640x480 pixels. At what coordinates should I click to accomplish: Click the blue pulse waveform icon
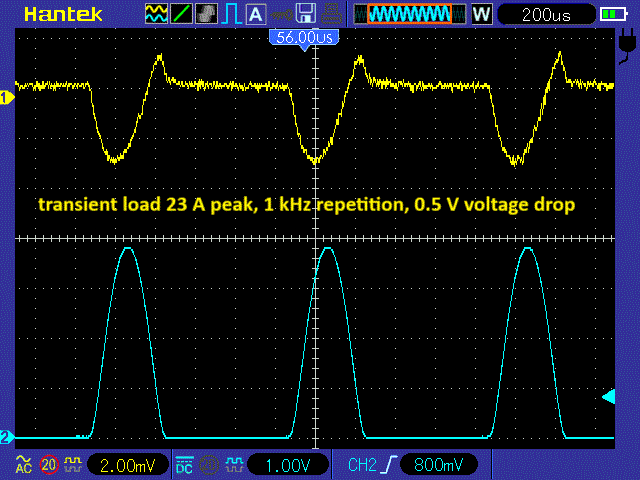[x=231, y=14]
